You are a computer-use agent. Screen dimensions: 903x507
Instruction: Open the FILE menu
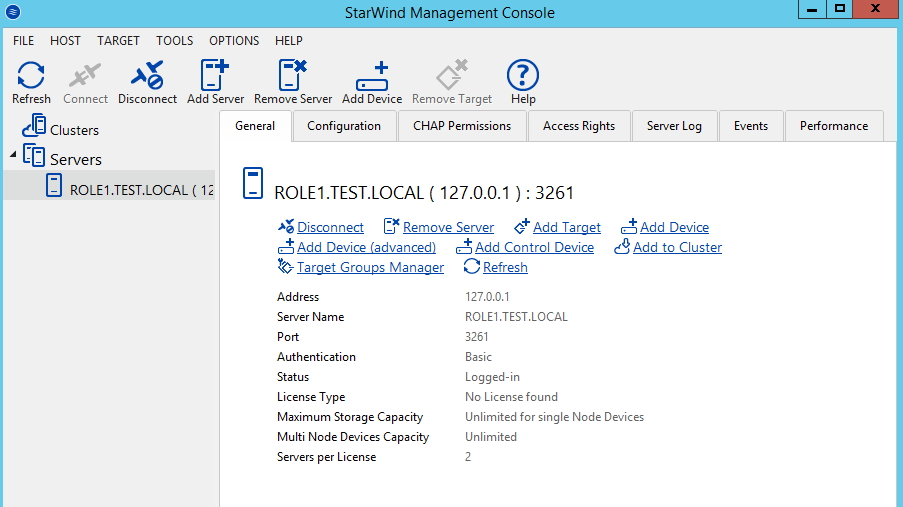click(24, 40)
